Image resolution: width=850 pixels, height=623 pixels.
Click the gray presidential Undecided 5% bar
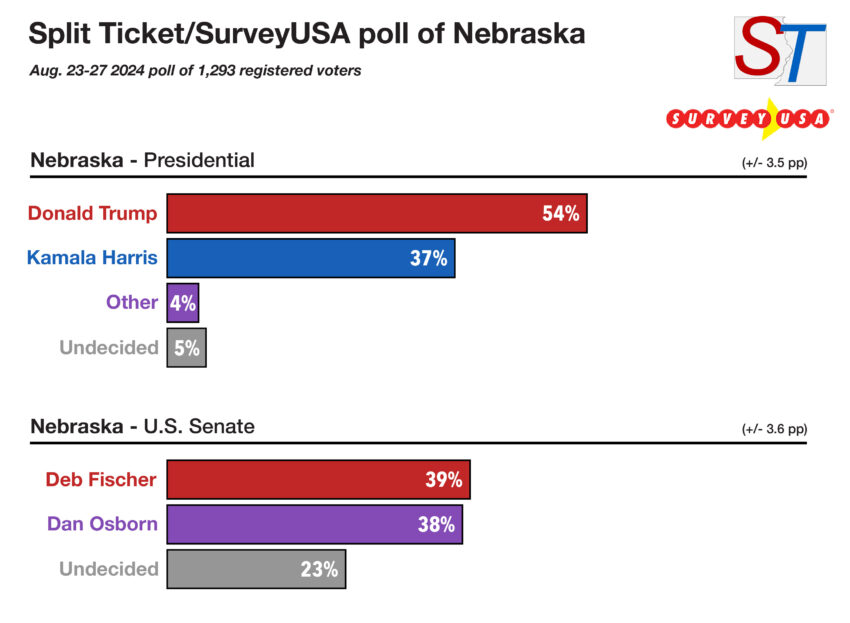[186, 347]
